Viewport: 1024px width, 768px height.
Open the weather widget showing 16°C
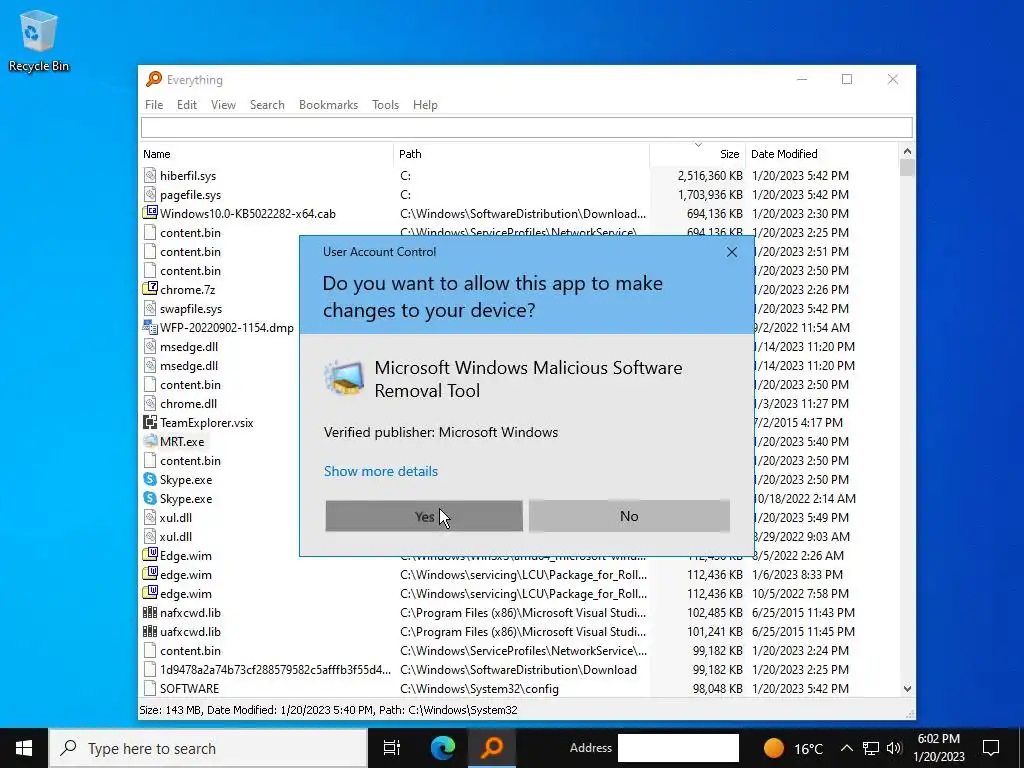click(793, 748)
